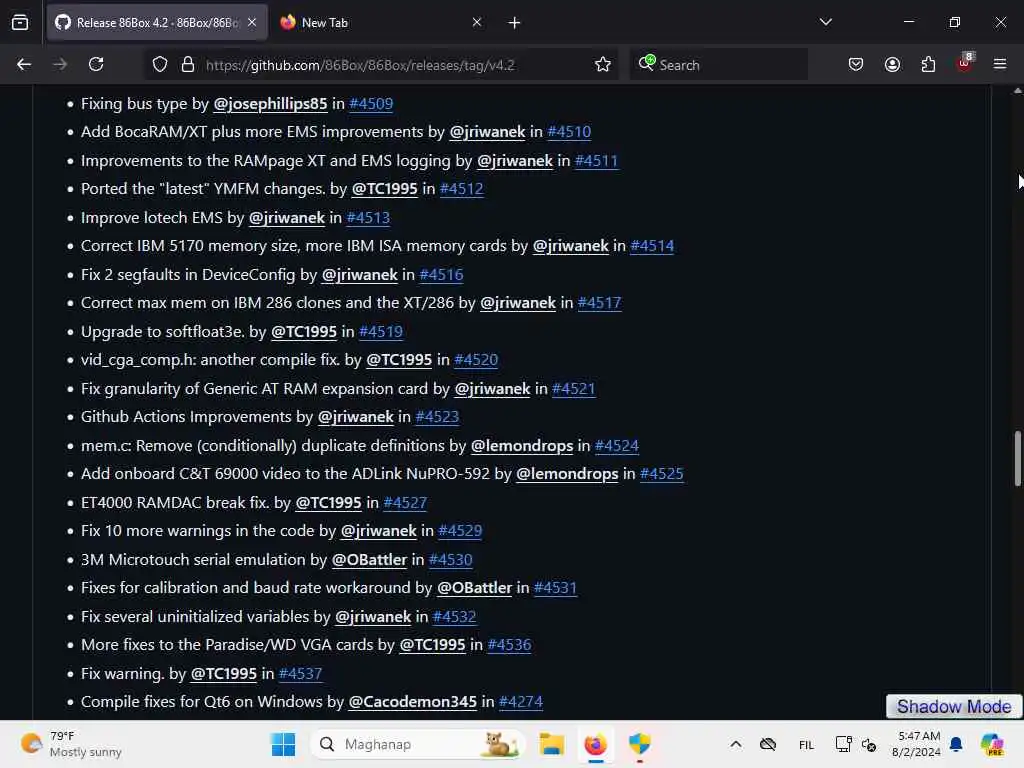
Task: Click the search engine icon in search bar
Action: 647,63
